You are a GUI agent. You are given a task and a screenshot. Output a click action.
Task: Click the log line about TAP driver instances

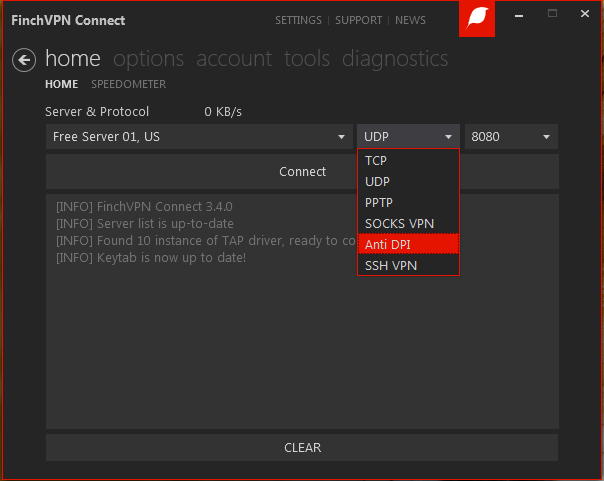click(206, 241)
